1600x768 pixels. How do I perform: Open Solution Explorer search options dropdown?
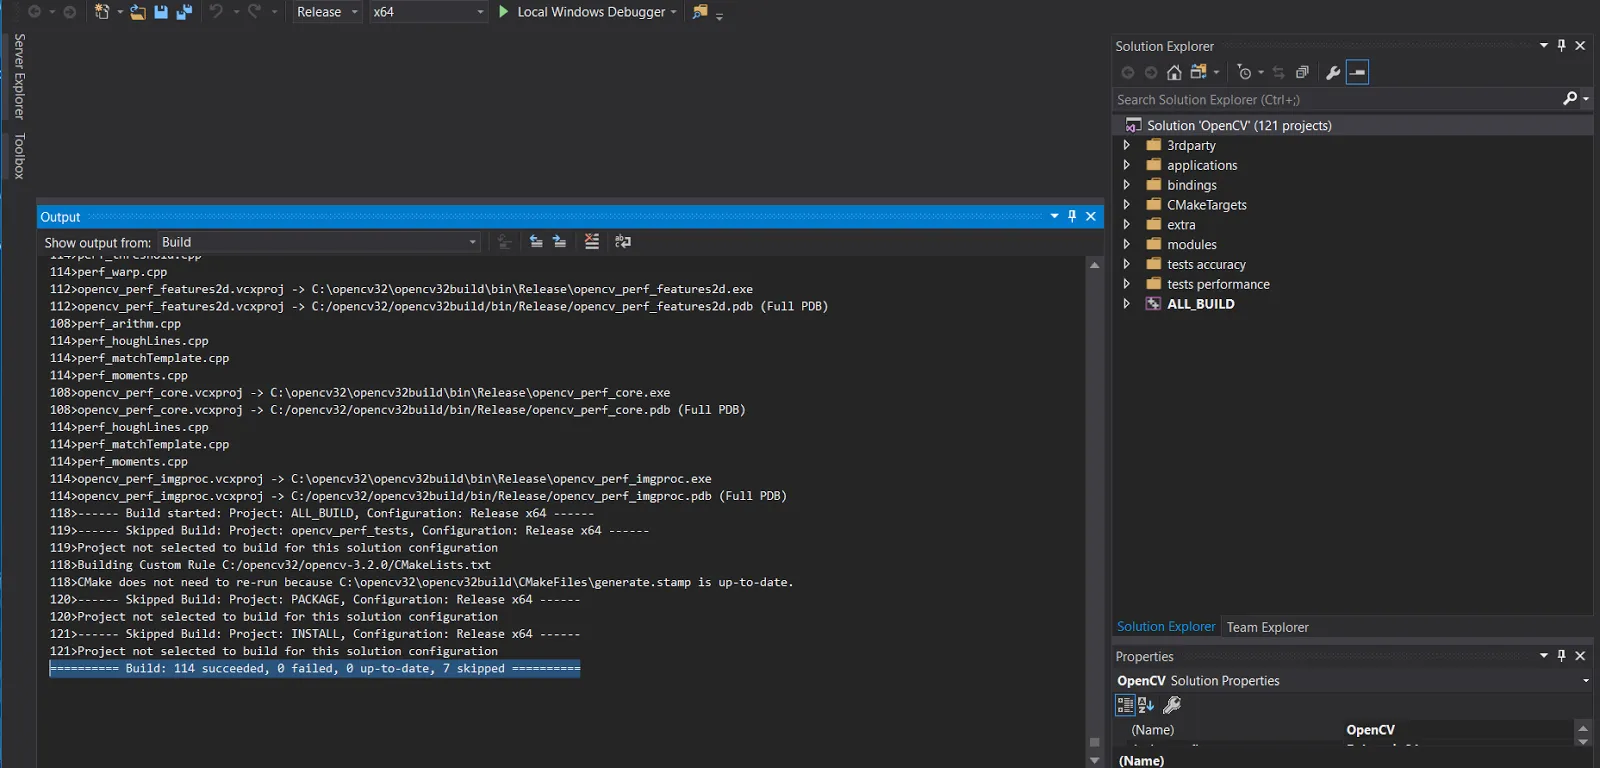pos(1586,99)
